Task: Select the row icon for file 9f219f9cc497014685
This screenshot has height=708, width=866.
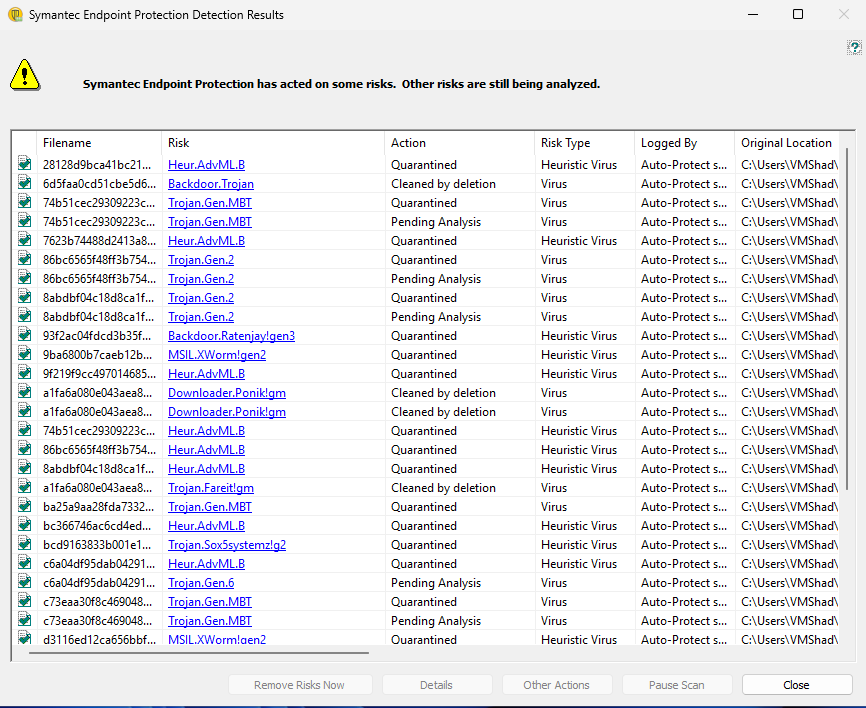Action: (24, 372)
